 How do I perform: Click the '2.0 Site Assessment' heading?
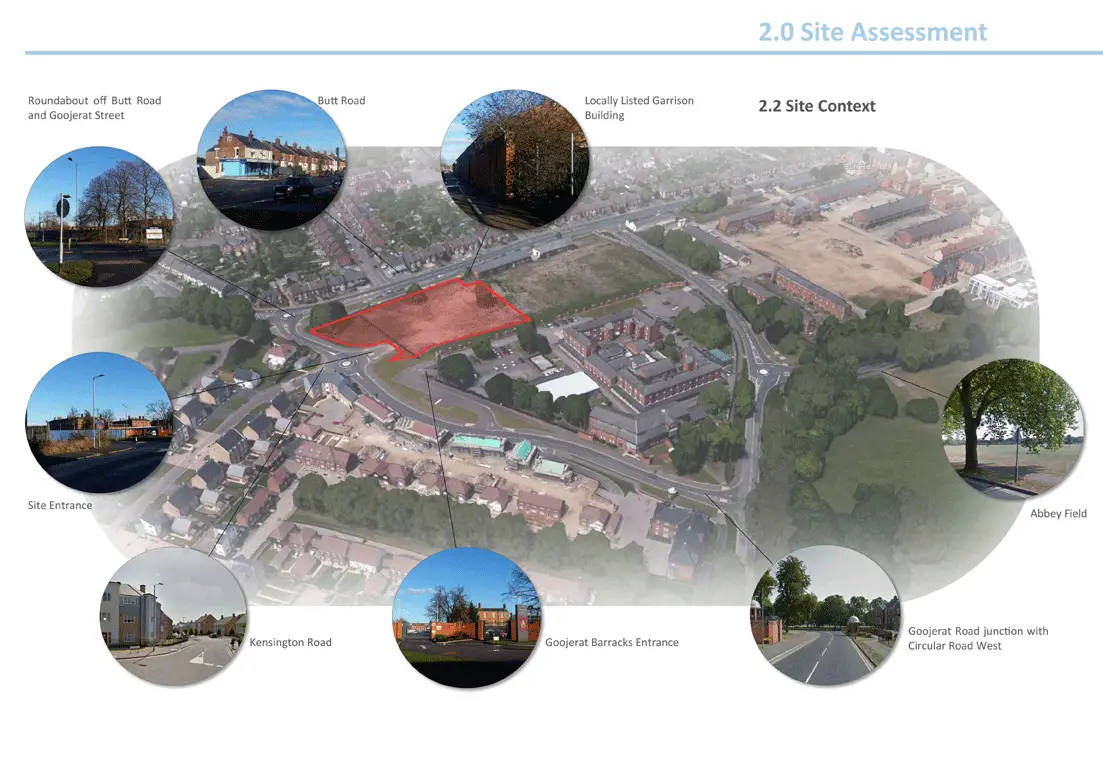pyautogui.click(x=872, y=32)
